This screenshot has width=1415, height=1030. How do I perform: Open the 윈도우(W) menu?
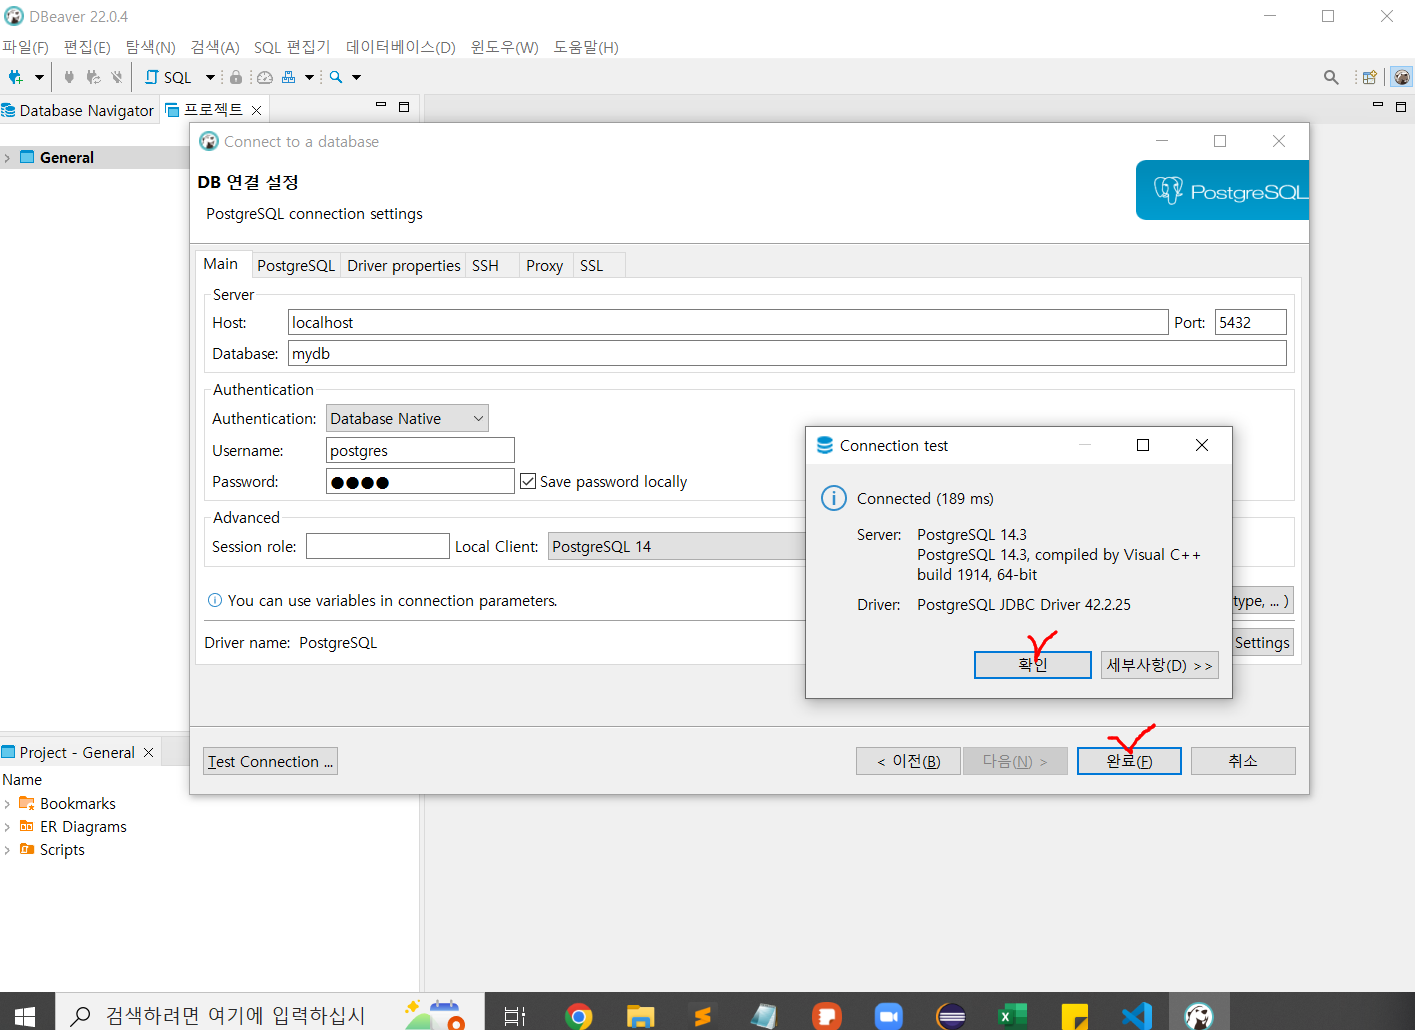[x=504, y=47]
